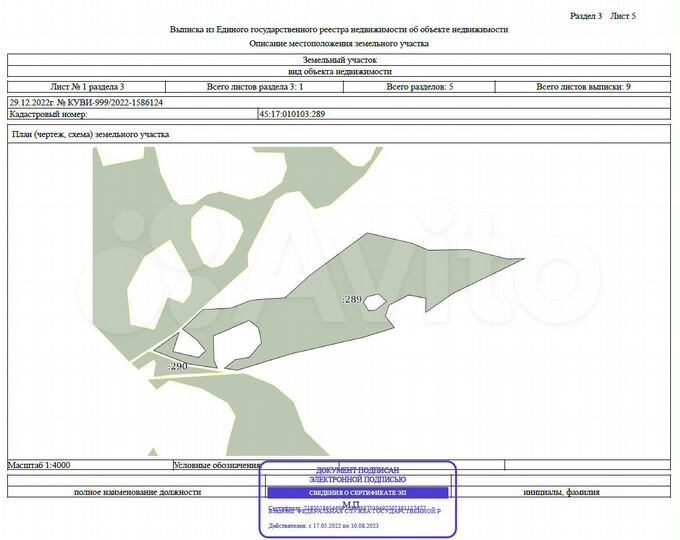
Task: Click the Всего разделов: 5 cell
Action: pyautogui.click(x=419, y=87)
